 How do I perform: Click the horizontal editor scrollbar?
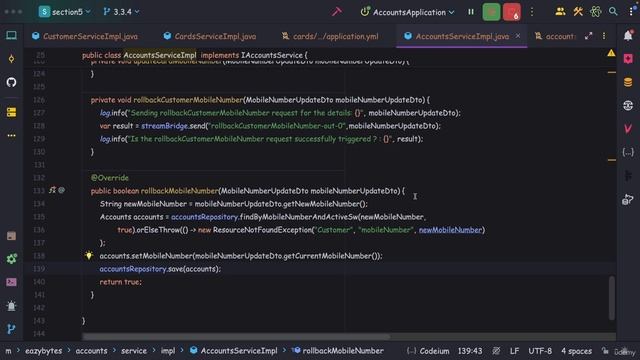(x=236, y=337)
